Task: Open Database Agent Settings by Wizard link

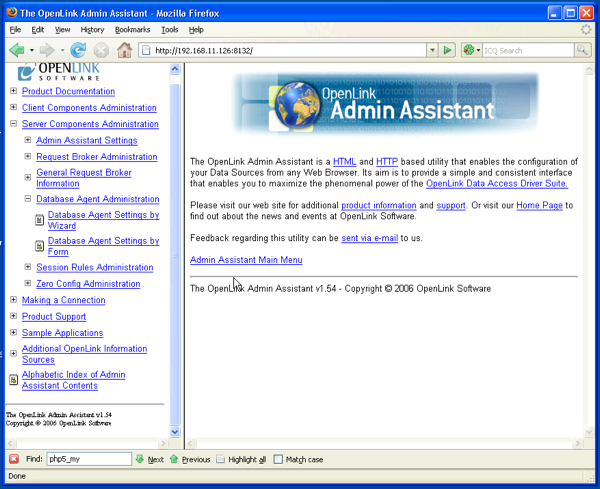Action: coord(103,220)
